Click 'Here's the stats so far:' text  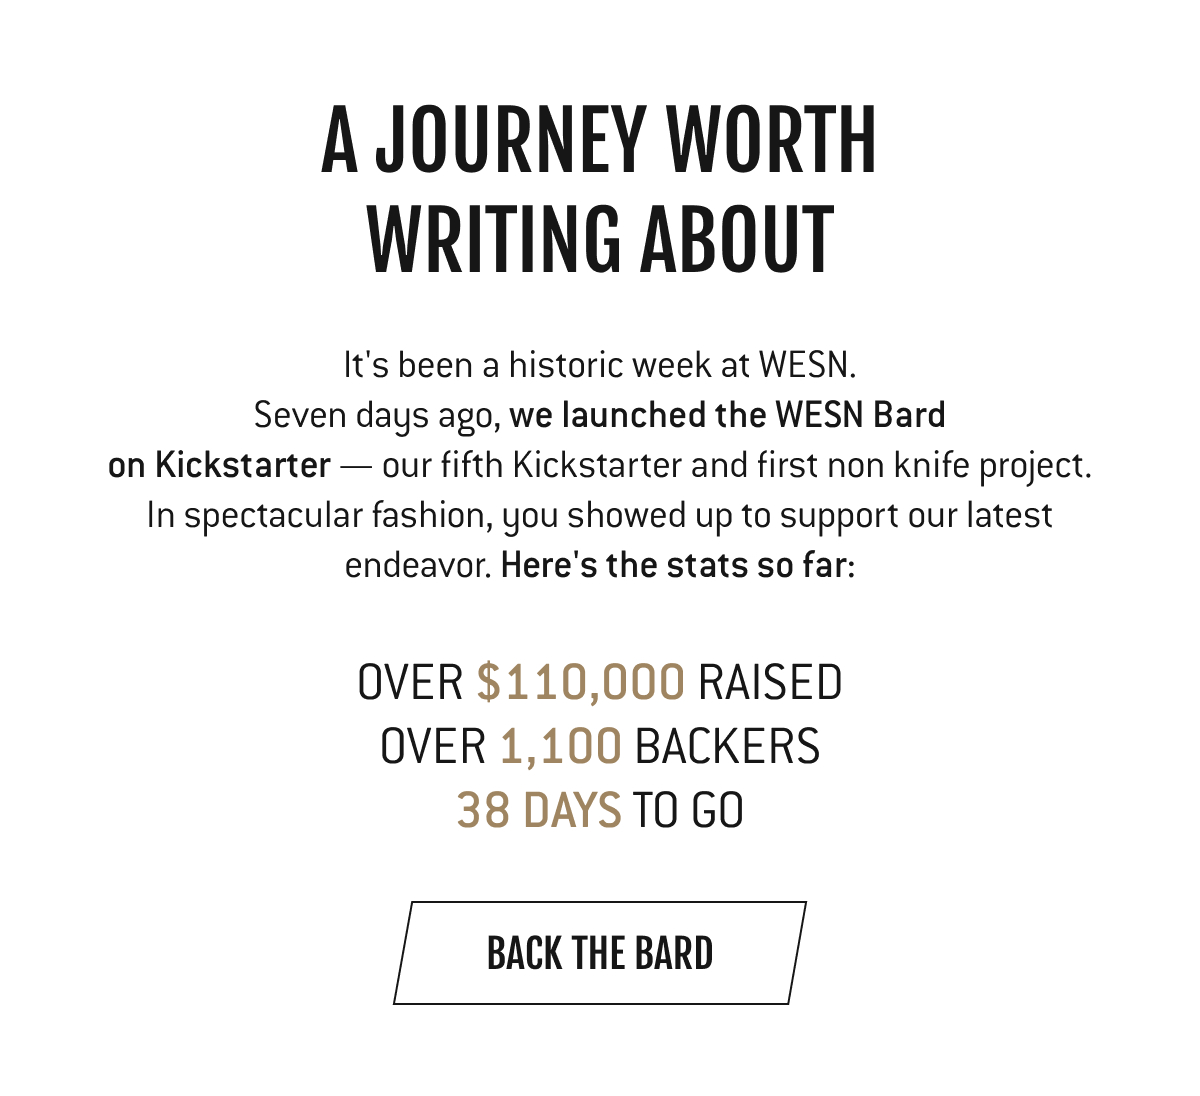pos(678,565)
